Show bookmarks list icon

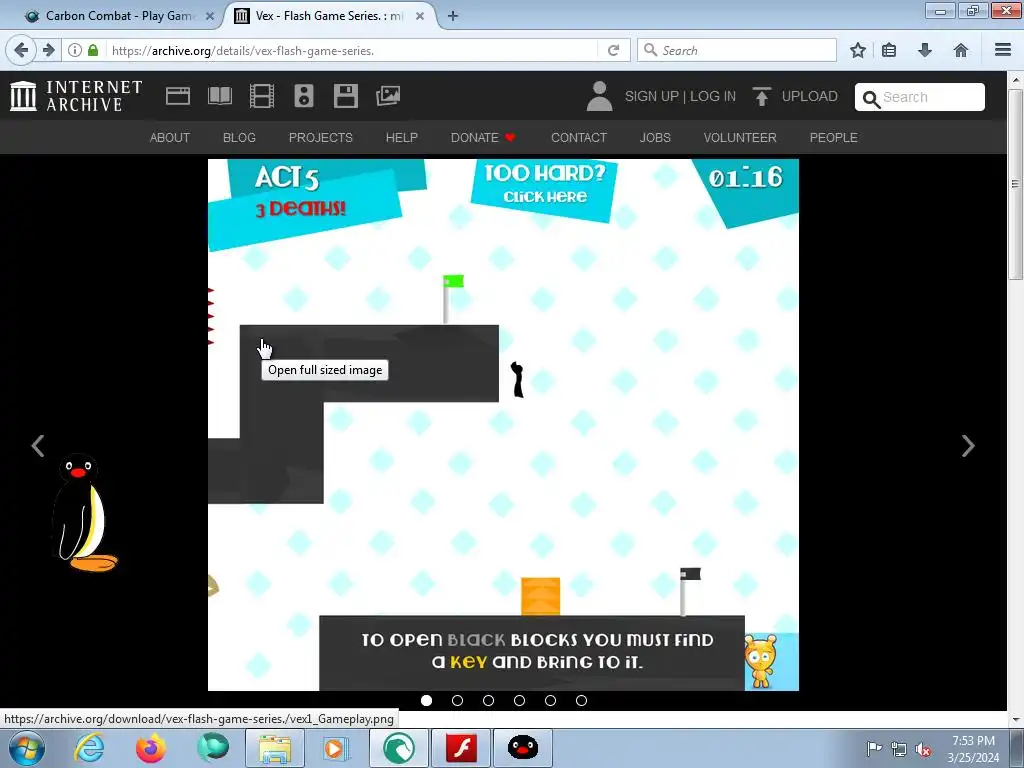[889, 50]
